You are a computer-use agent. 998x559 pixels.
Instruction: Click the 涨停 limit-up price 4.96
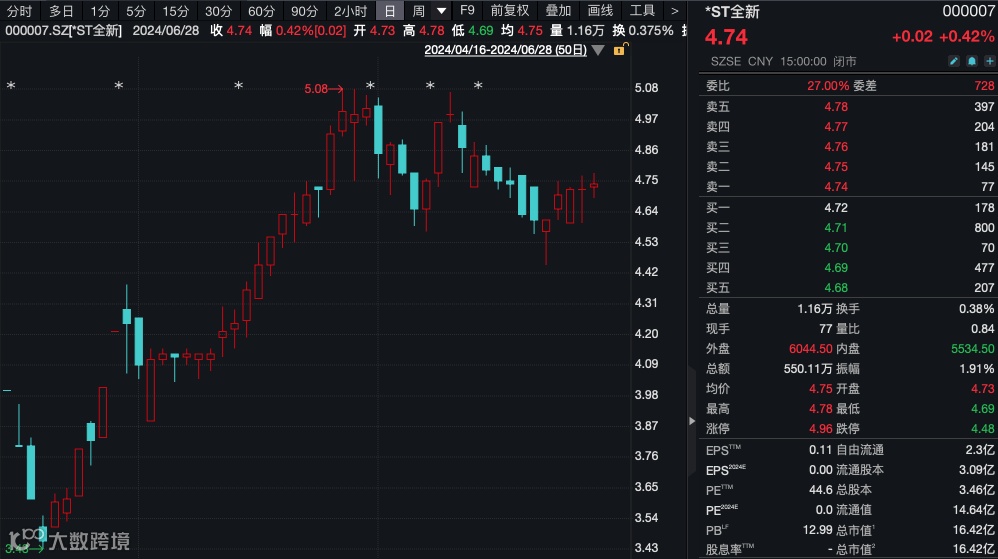pos(820,429)
